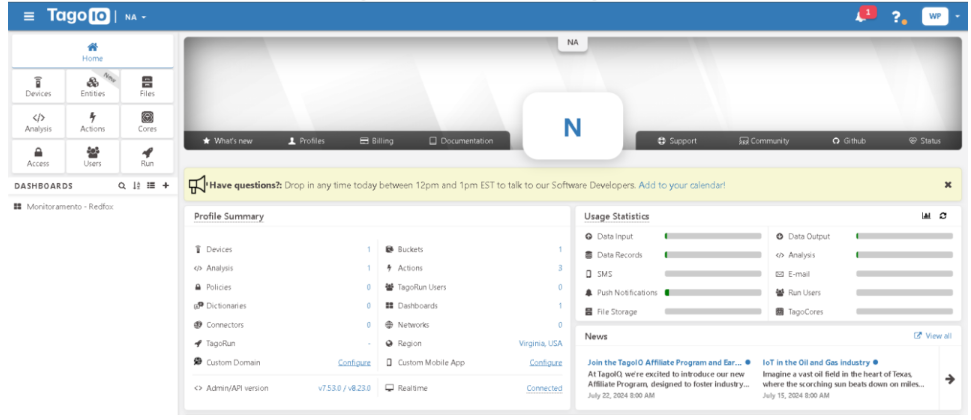
Task: Open Github link in banner
Action: (848, 141)
